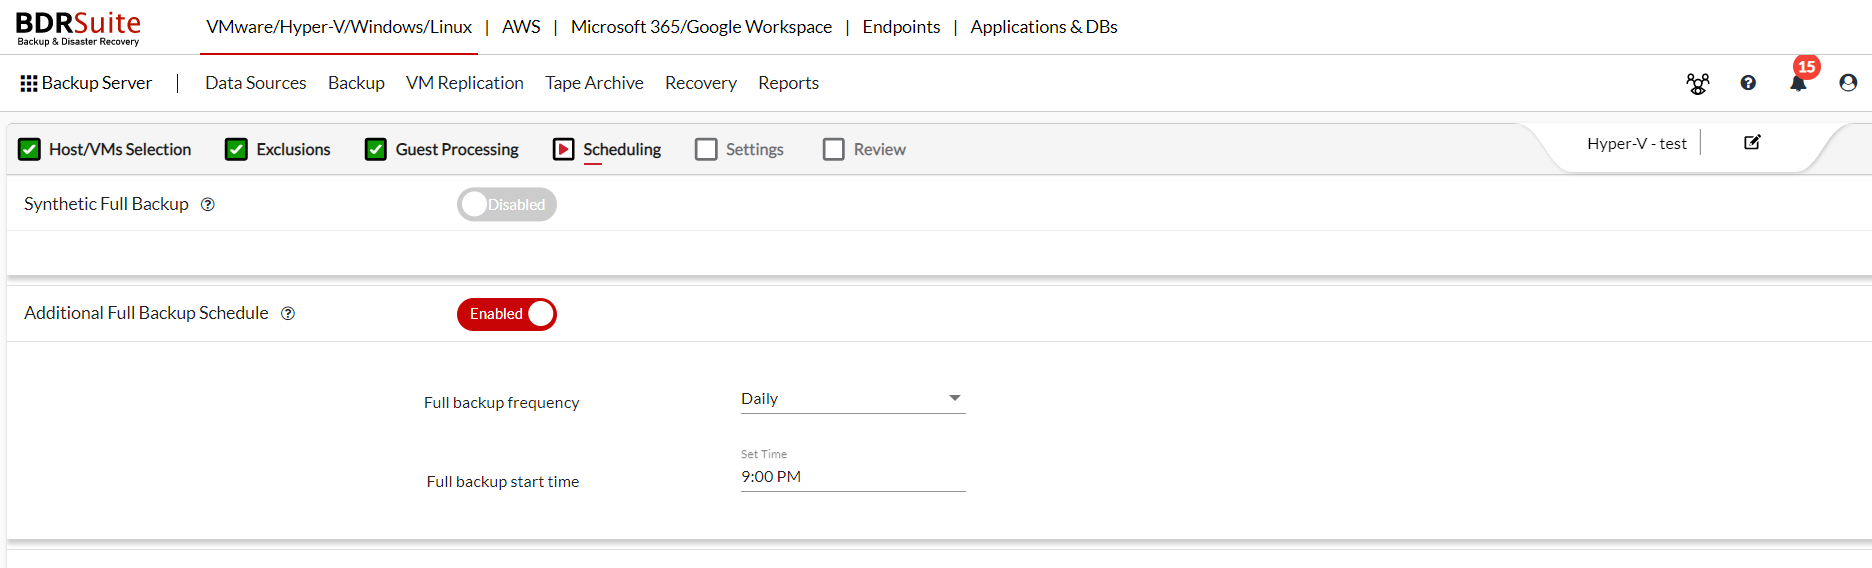The width and height of the screenshot is (1872, 568).
Task: Go to the Review step
Action: [864, 149]
